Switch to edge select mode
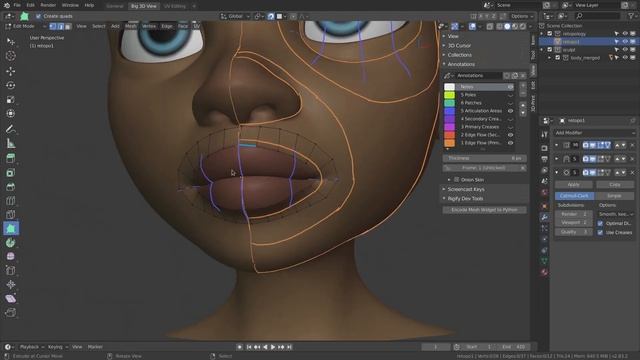This screenshot has height=360, width=640. (x=60, y=26)
